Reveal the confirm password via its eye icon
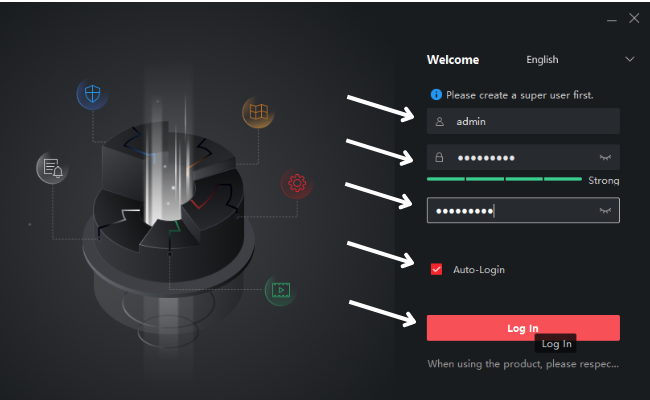650x400 pixels. [x=605, y=211]
